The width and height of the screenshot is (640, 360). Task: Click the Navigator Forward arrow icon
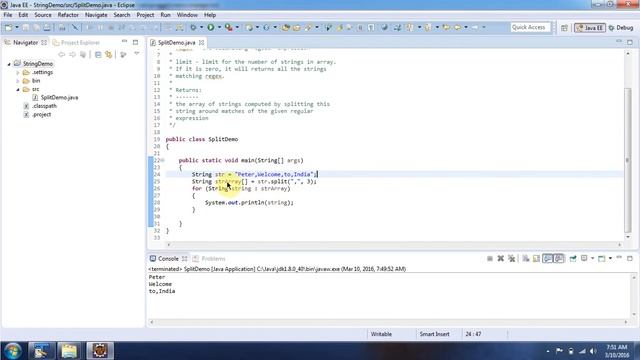pyautogui.click(x=72, y=54)
